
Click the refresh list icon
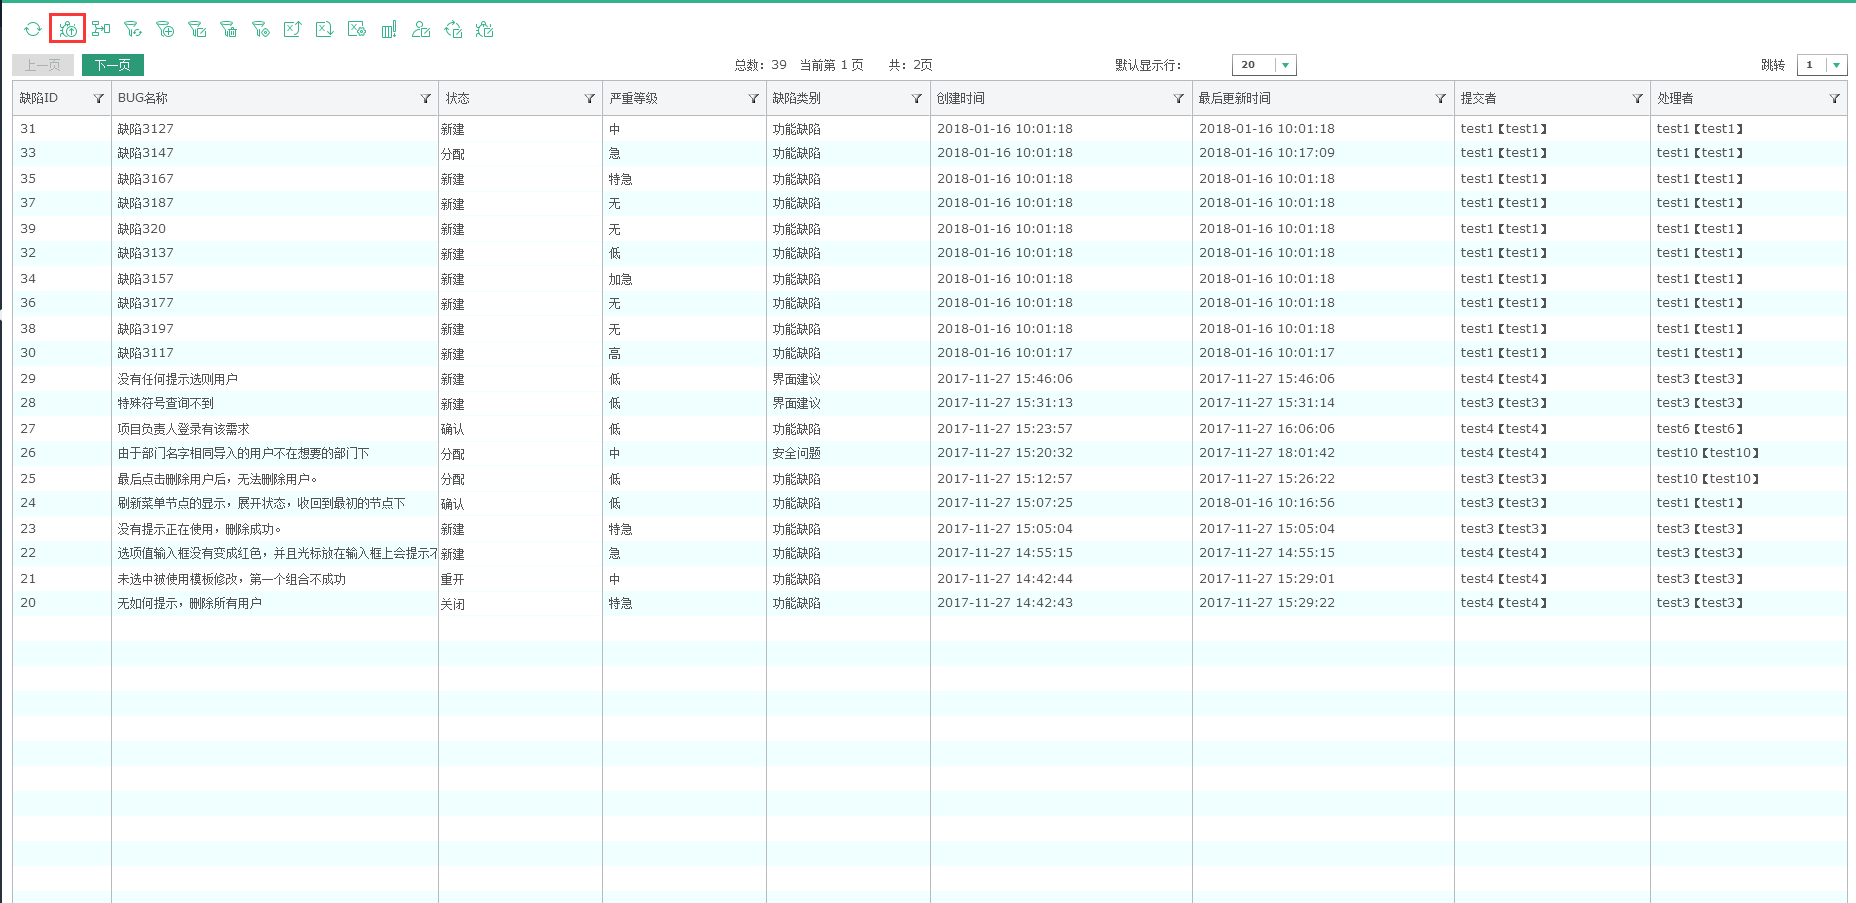(x=33, y=29)
